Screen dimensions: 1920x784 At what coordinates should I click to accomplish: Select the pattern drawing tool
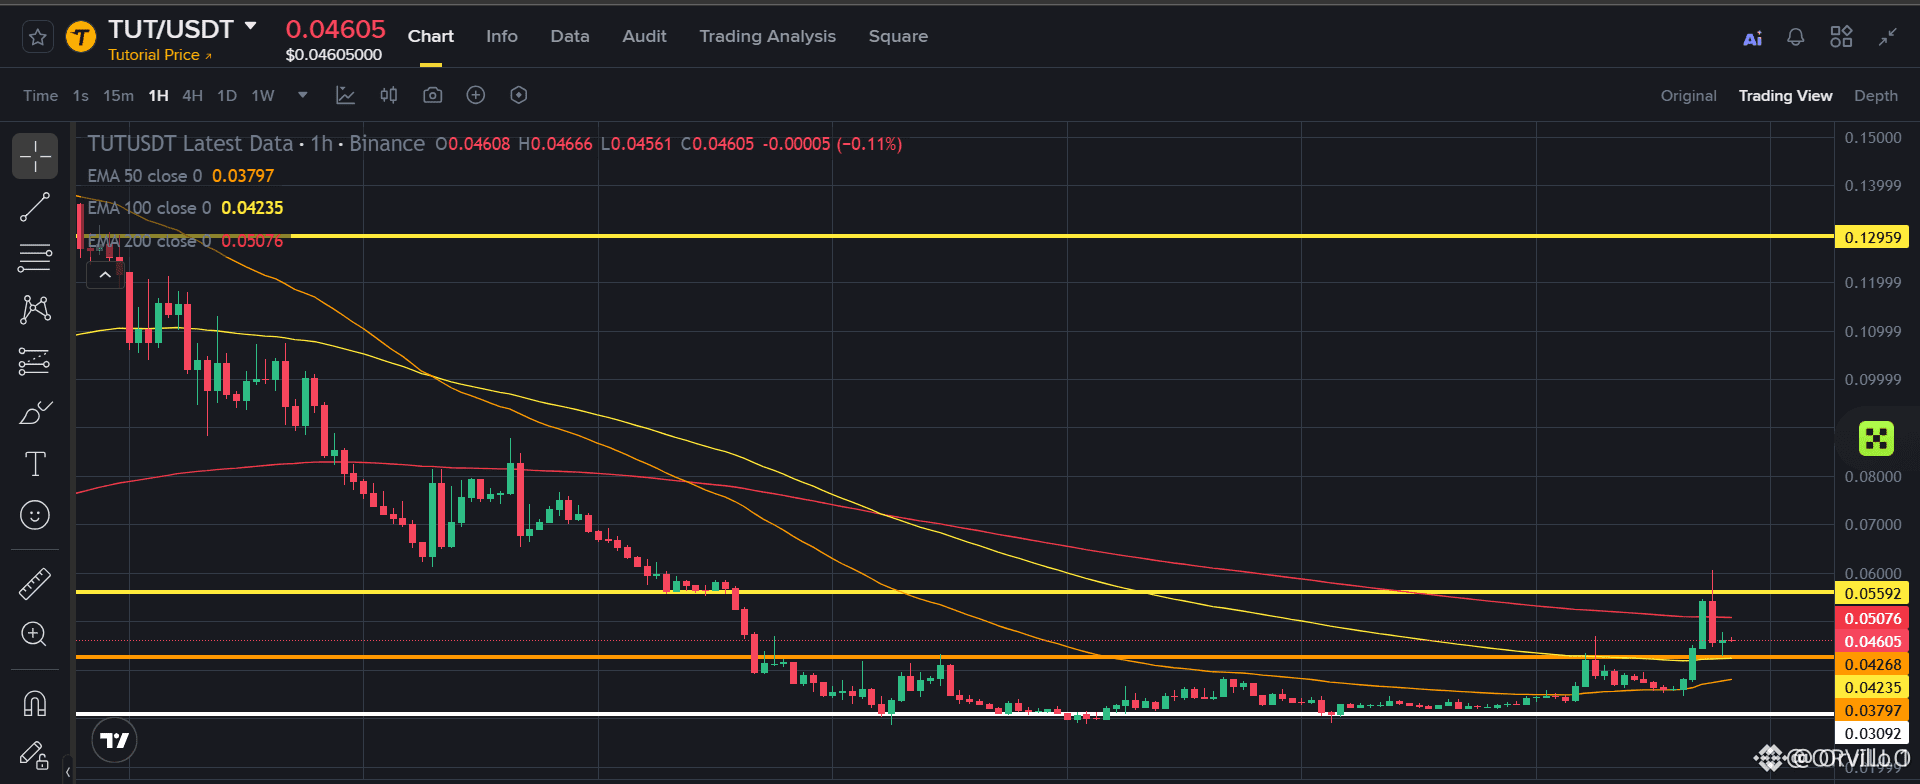tap(35, 309)
